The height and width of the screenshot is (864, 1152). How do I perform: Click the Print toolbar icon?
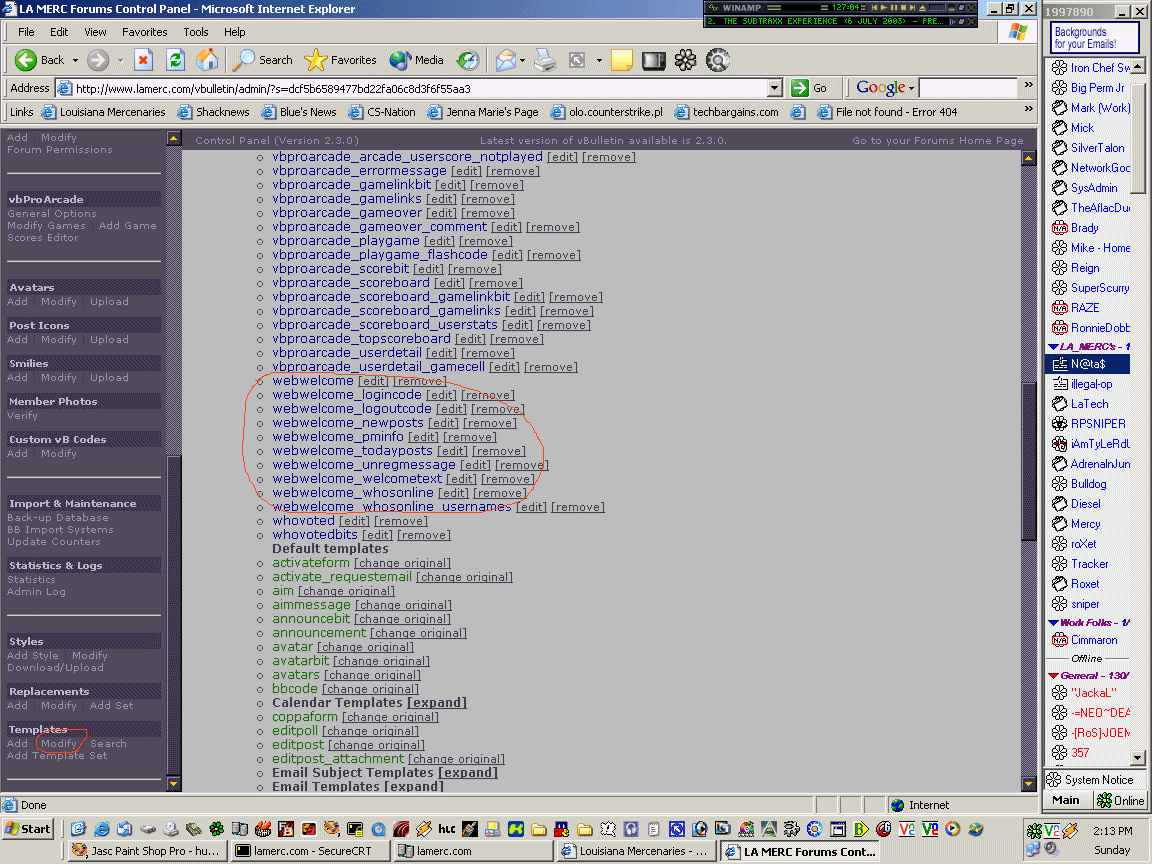tap(544, 60)
